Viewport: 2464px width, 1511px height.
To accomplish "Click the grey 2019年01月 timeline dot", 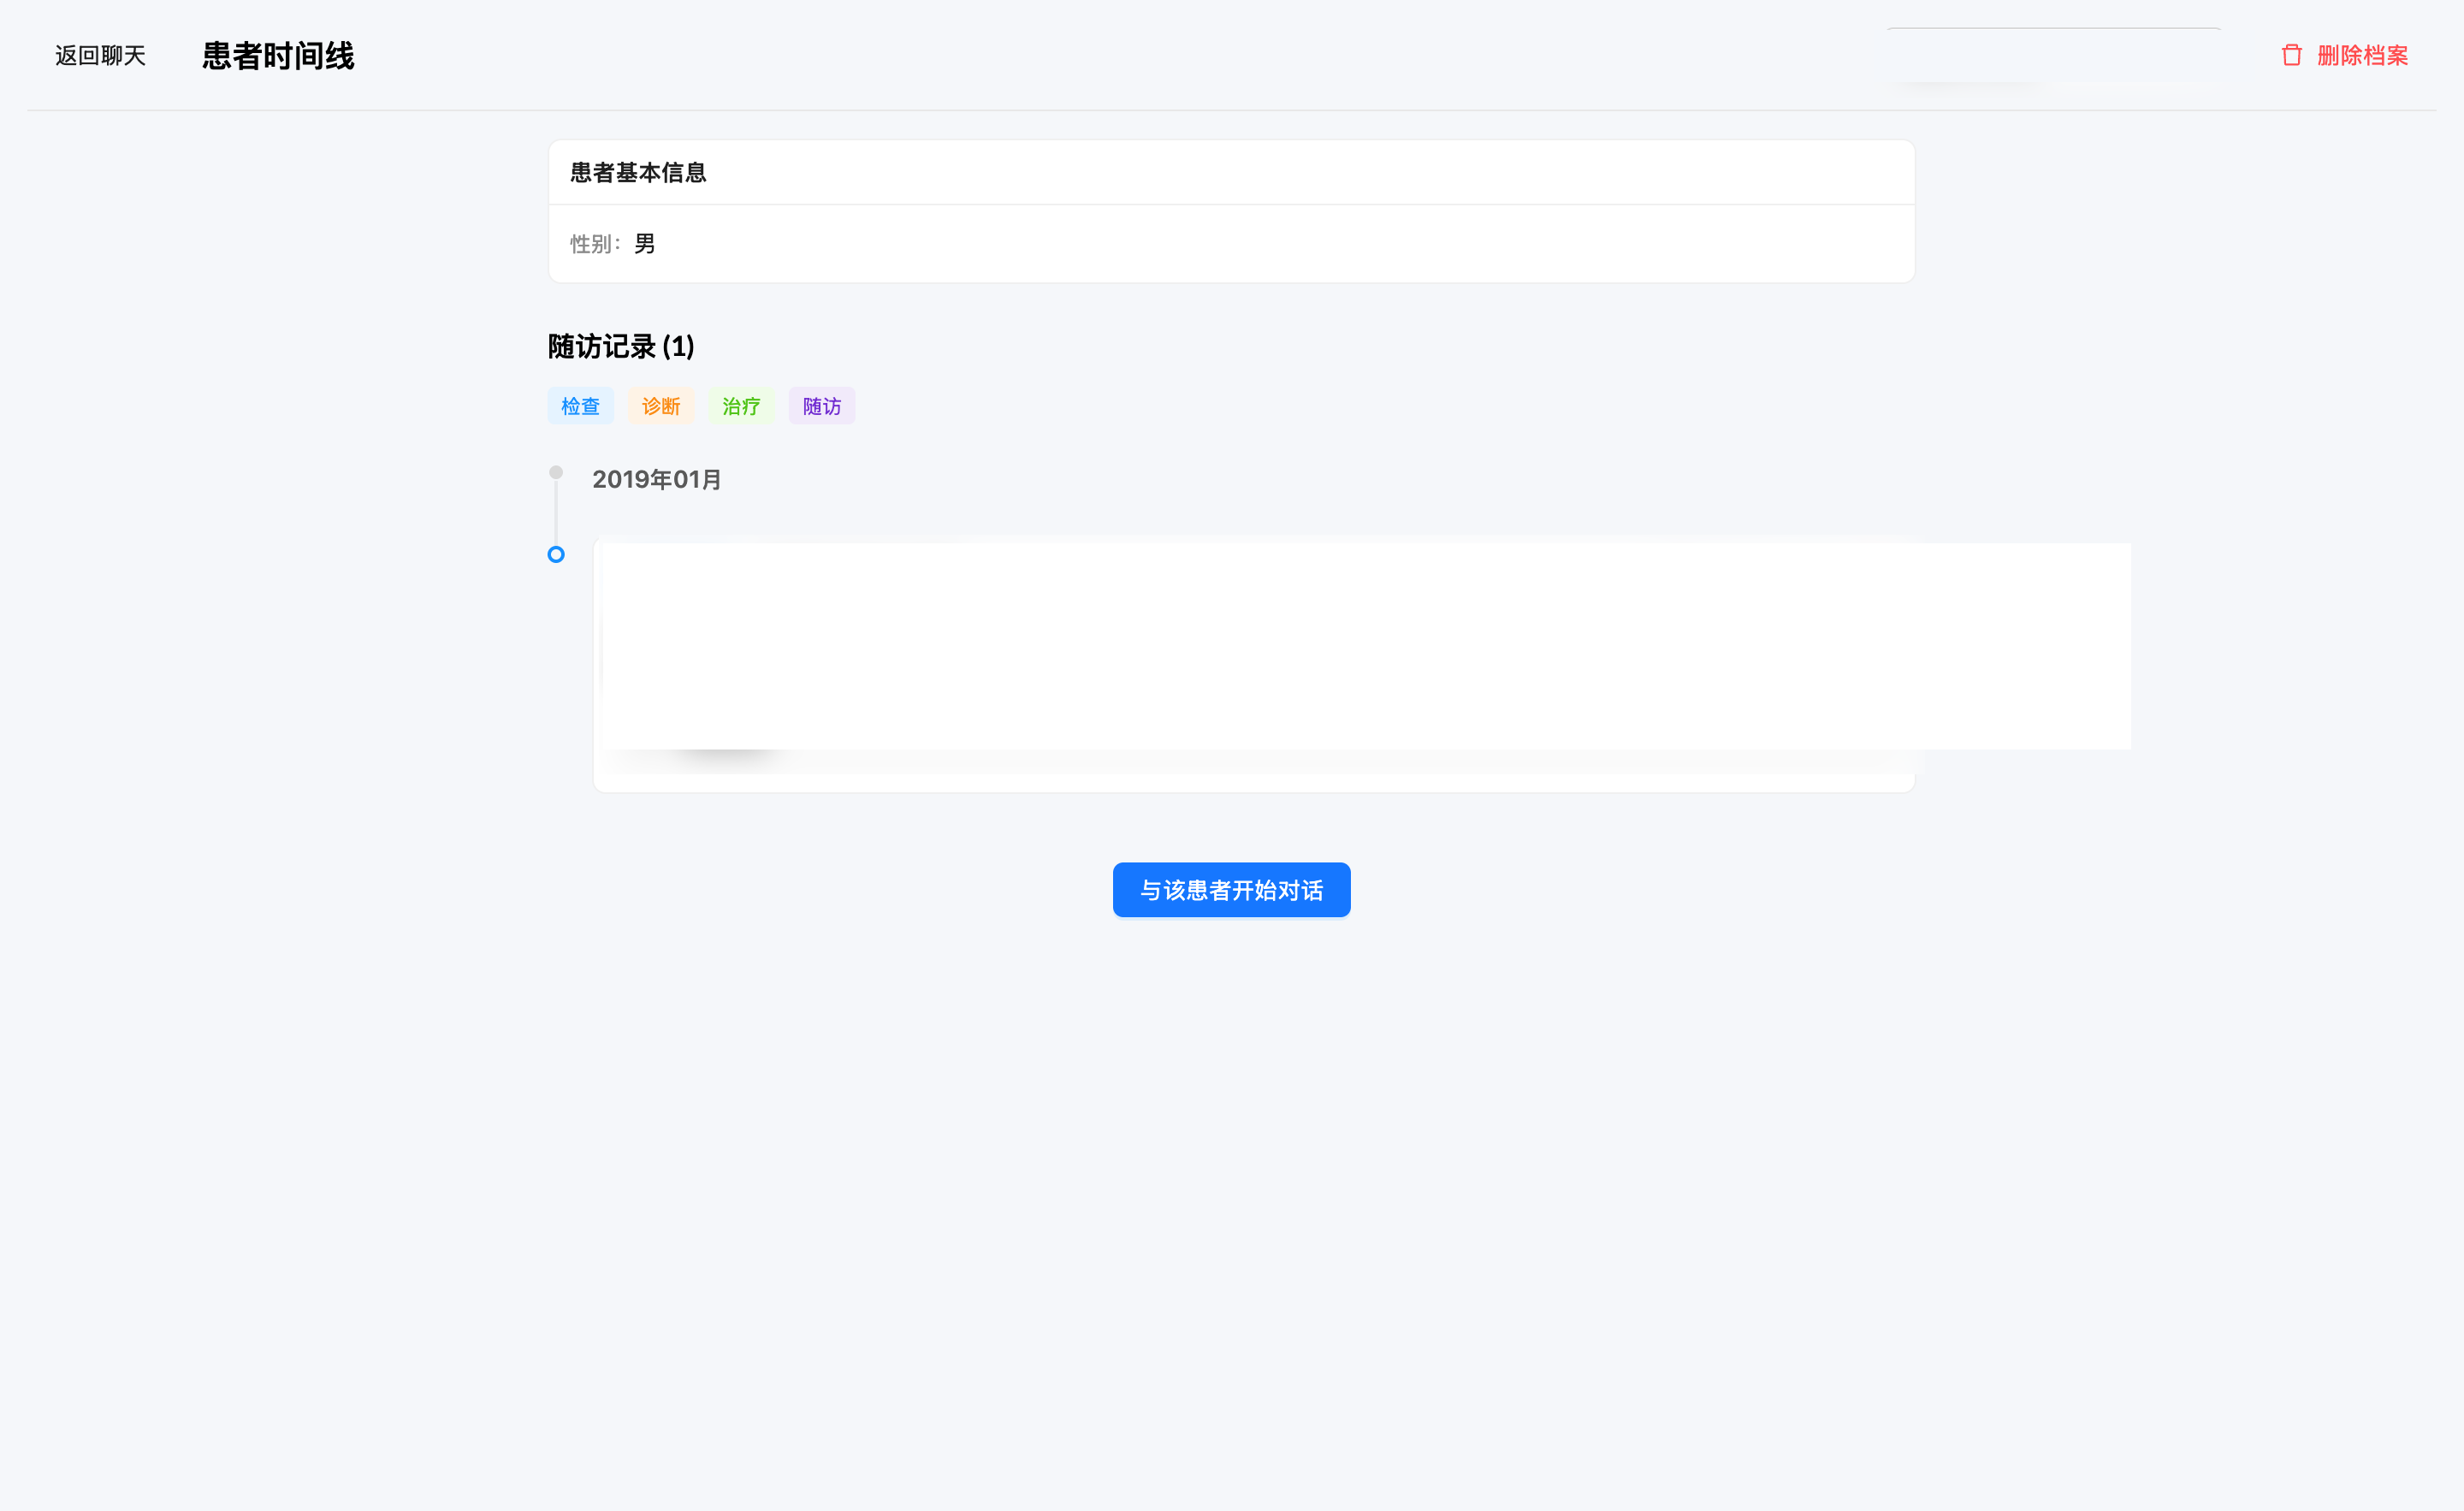I will click(x=556, y=472).
